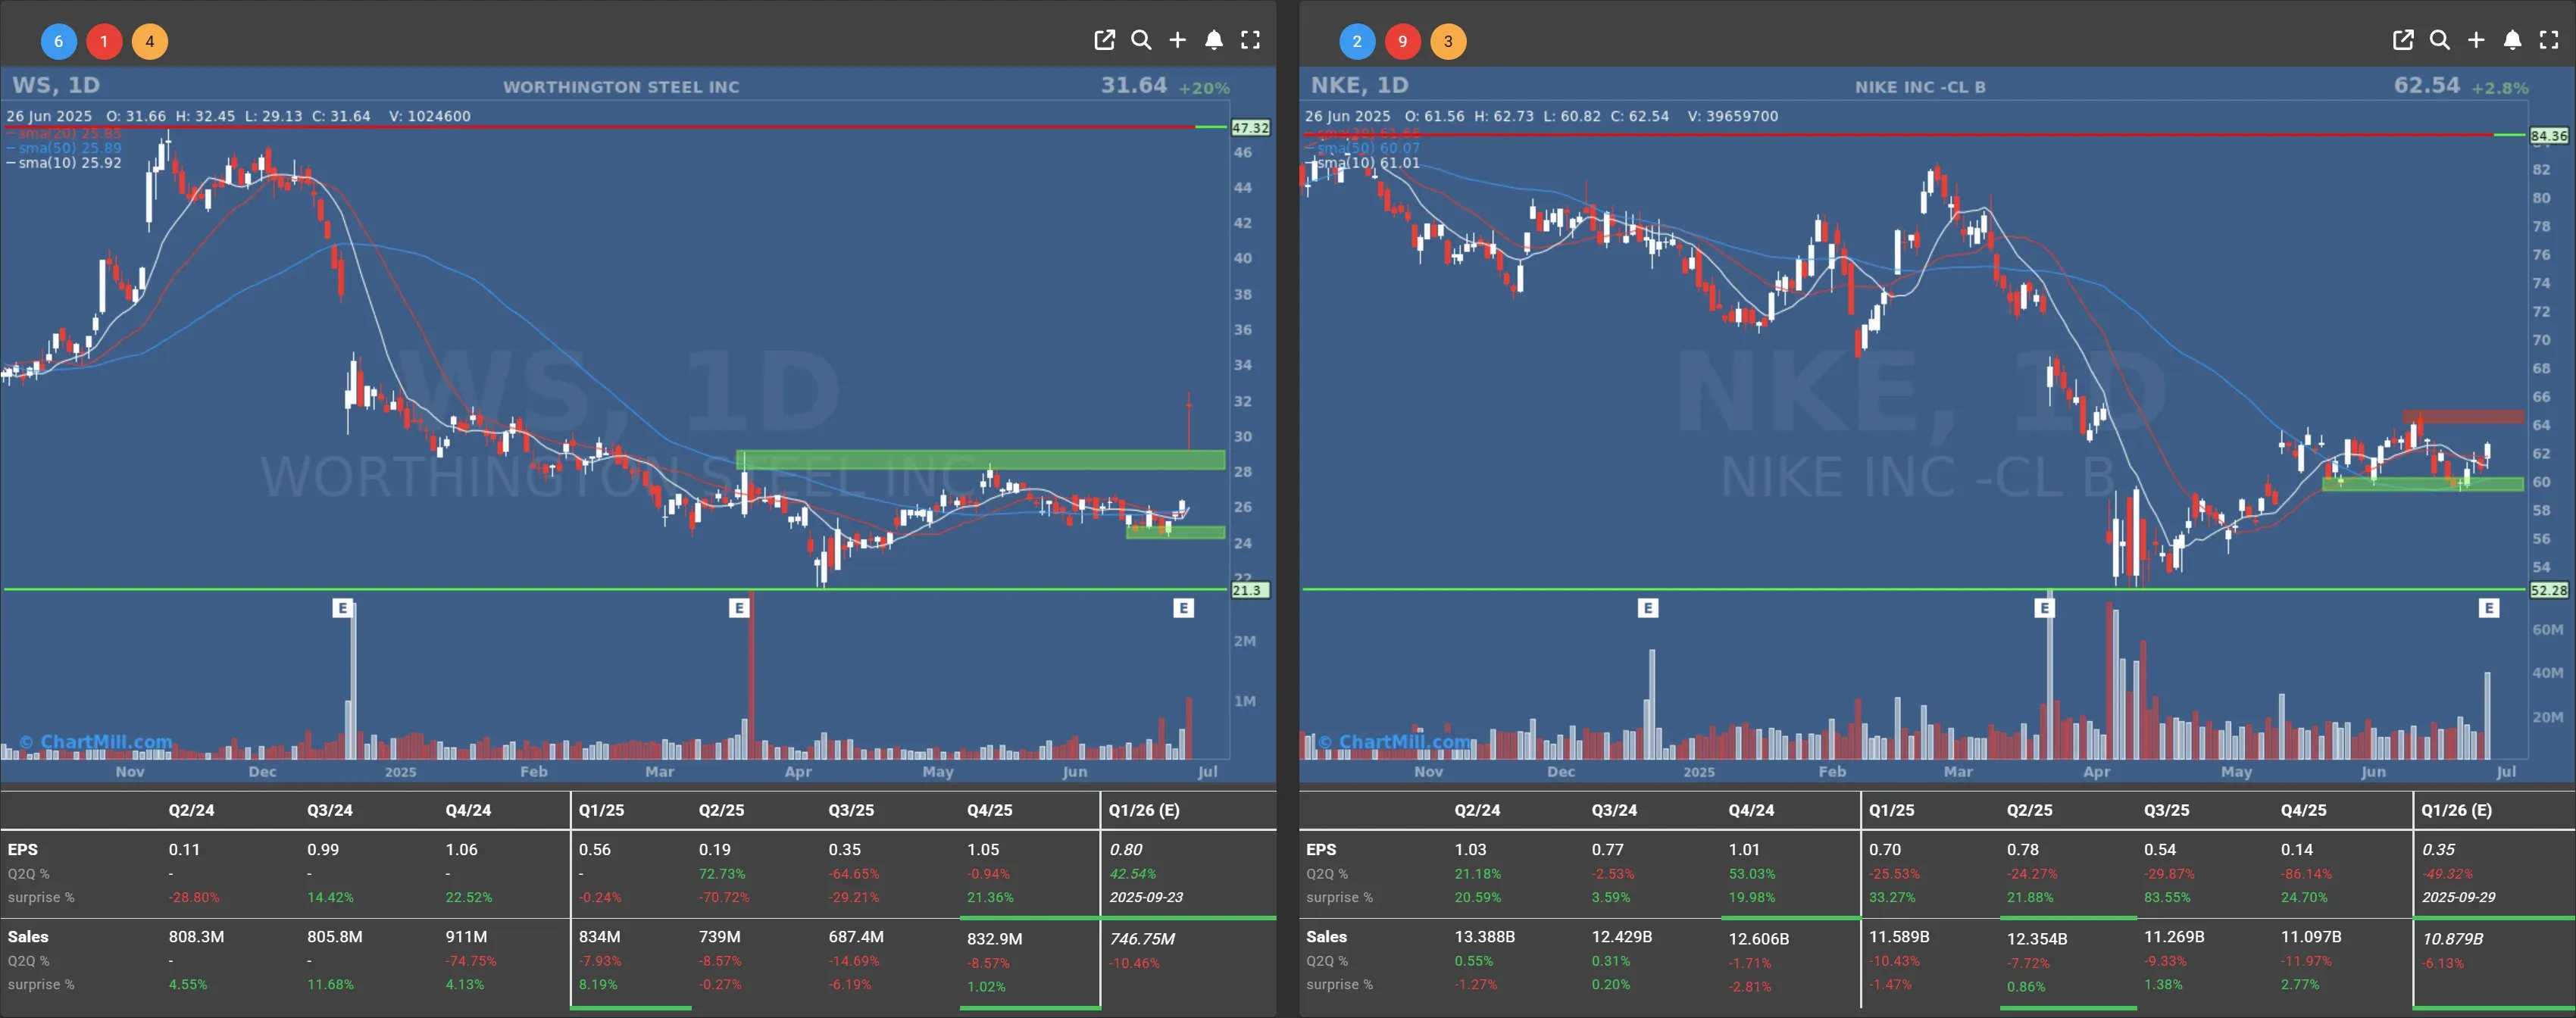Click the search magnifier on WS panel

tap(1141, 40)
